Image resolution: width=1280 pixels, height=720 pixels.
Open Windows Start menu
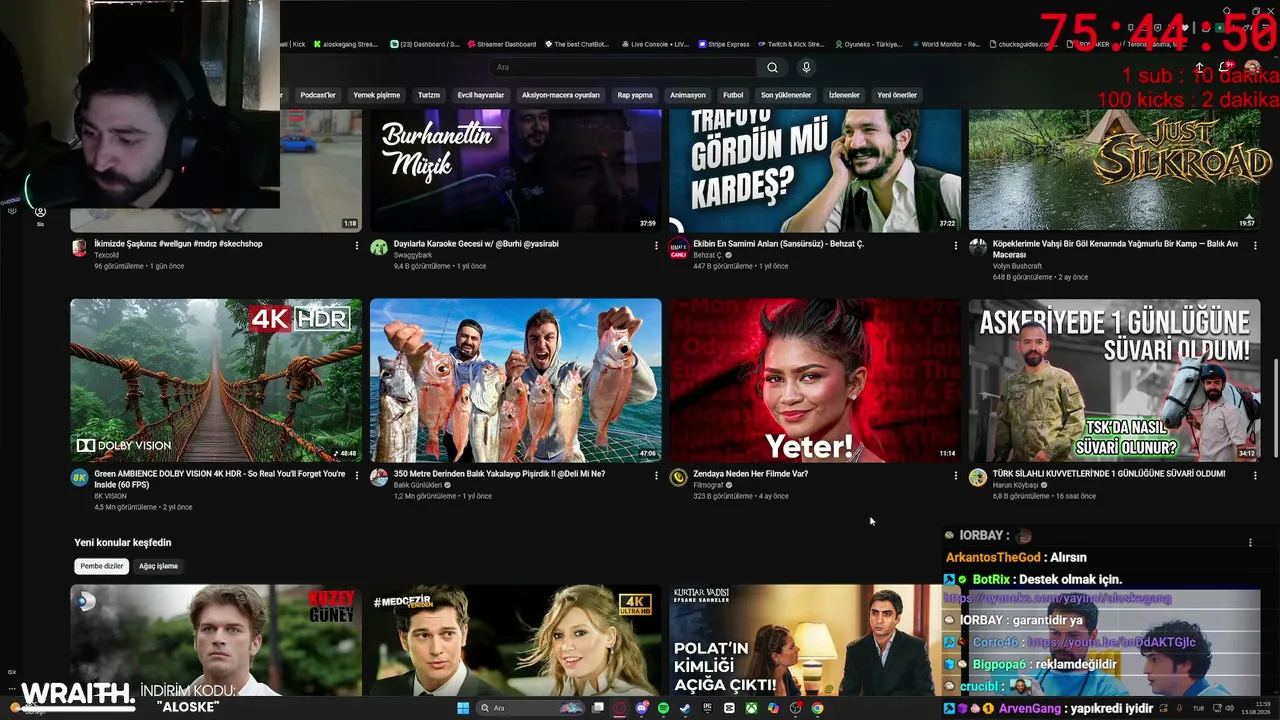(x=463, y=708)
